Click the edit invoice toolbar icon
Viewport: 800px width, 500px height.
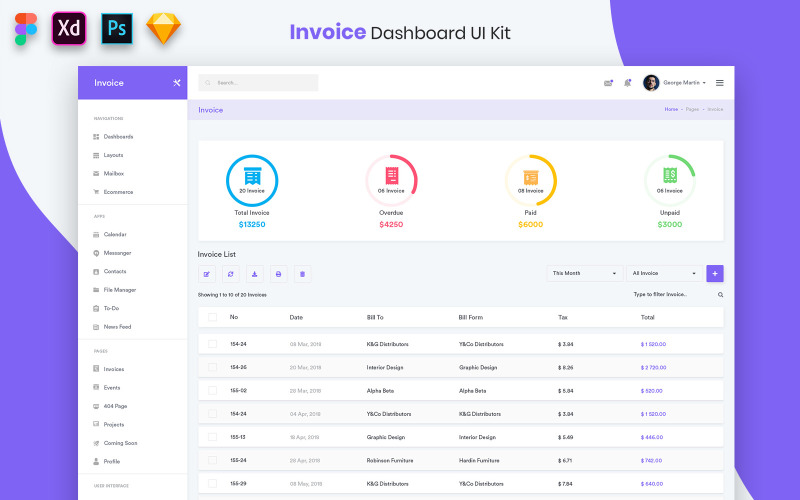pos(207,273)
